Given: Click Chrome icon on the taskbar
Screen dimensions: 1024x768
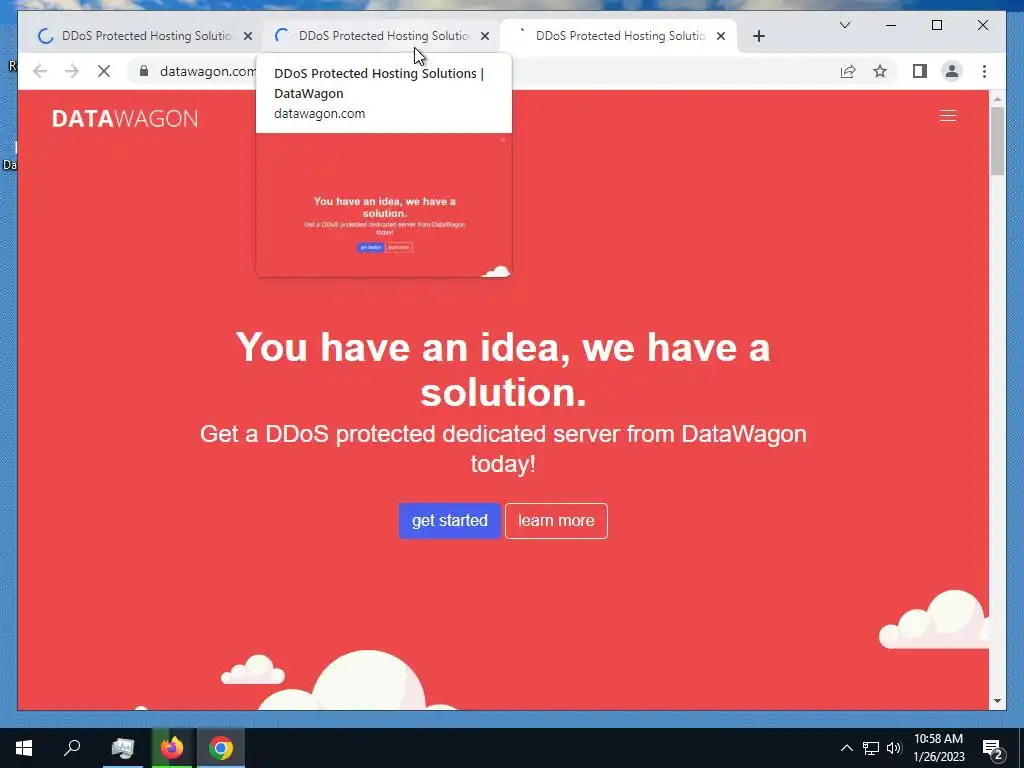Looking at the screenshot, I should tap(221, 748).
